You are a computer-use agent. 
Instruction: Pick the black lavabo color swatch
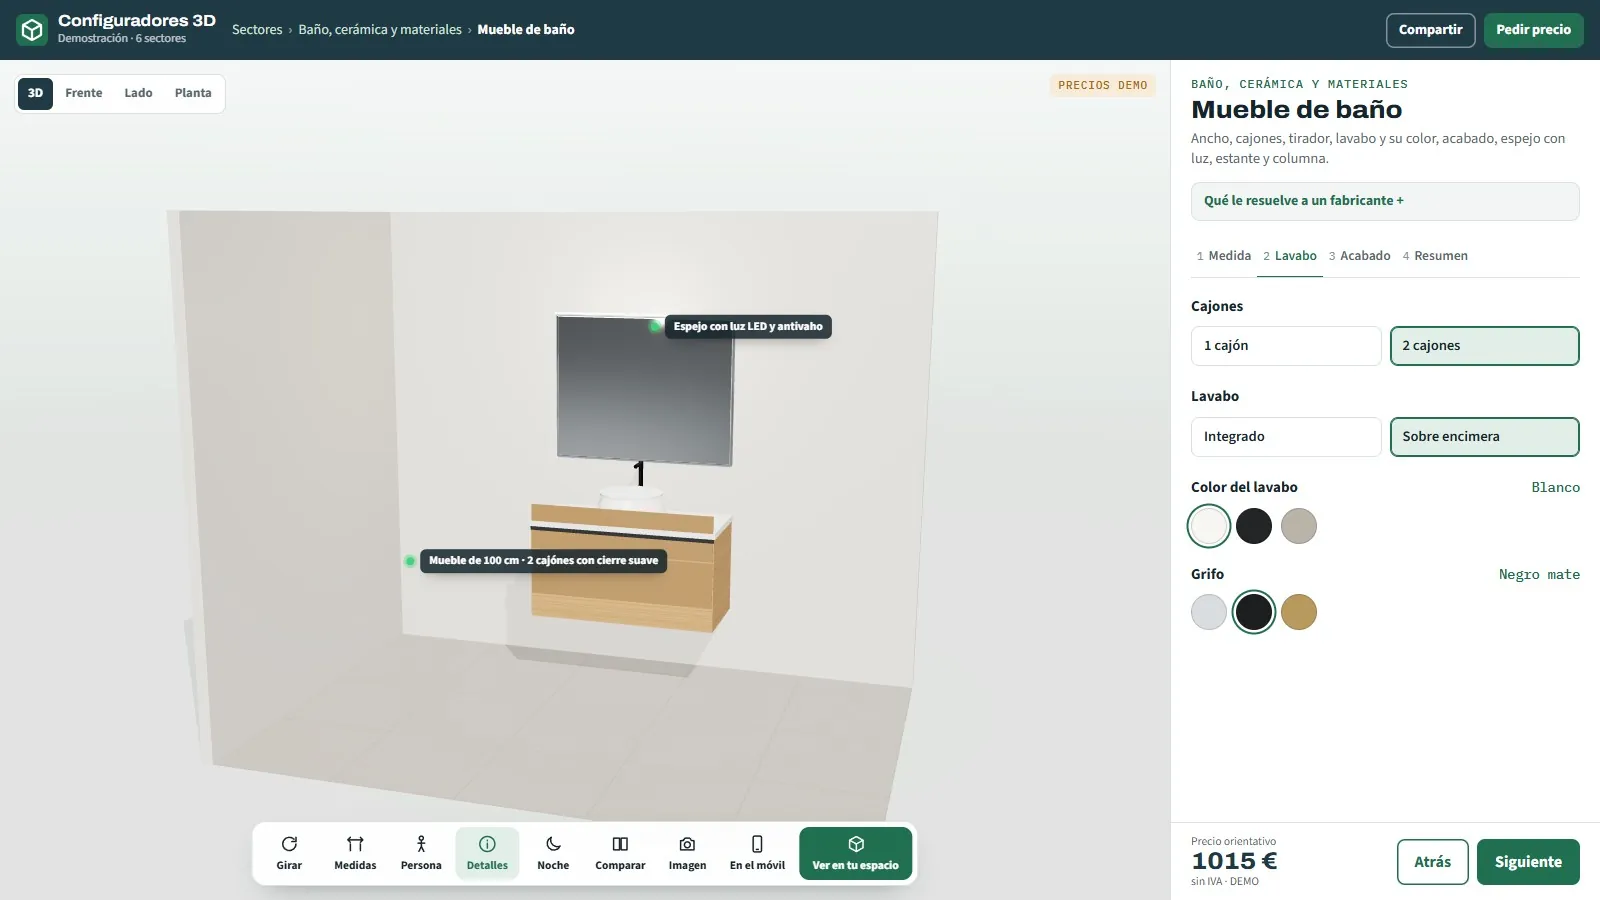tap(1254, 526)
